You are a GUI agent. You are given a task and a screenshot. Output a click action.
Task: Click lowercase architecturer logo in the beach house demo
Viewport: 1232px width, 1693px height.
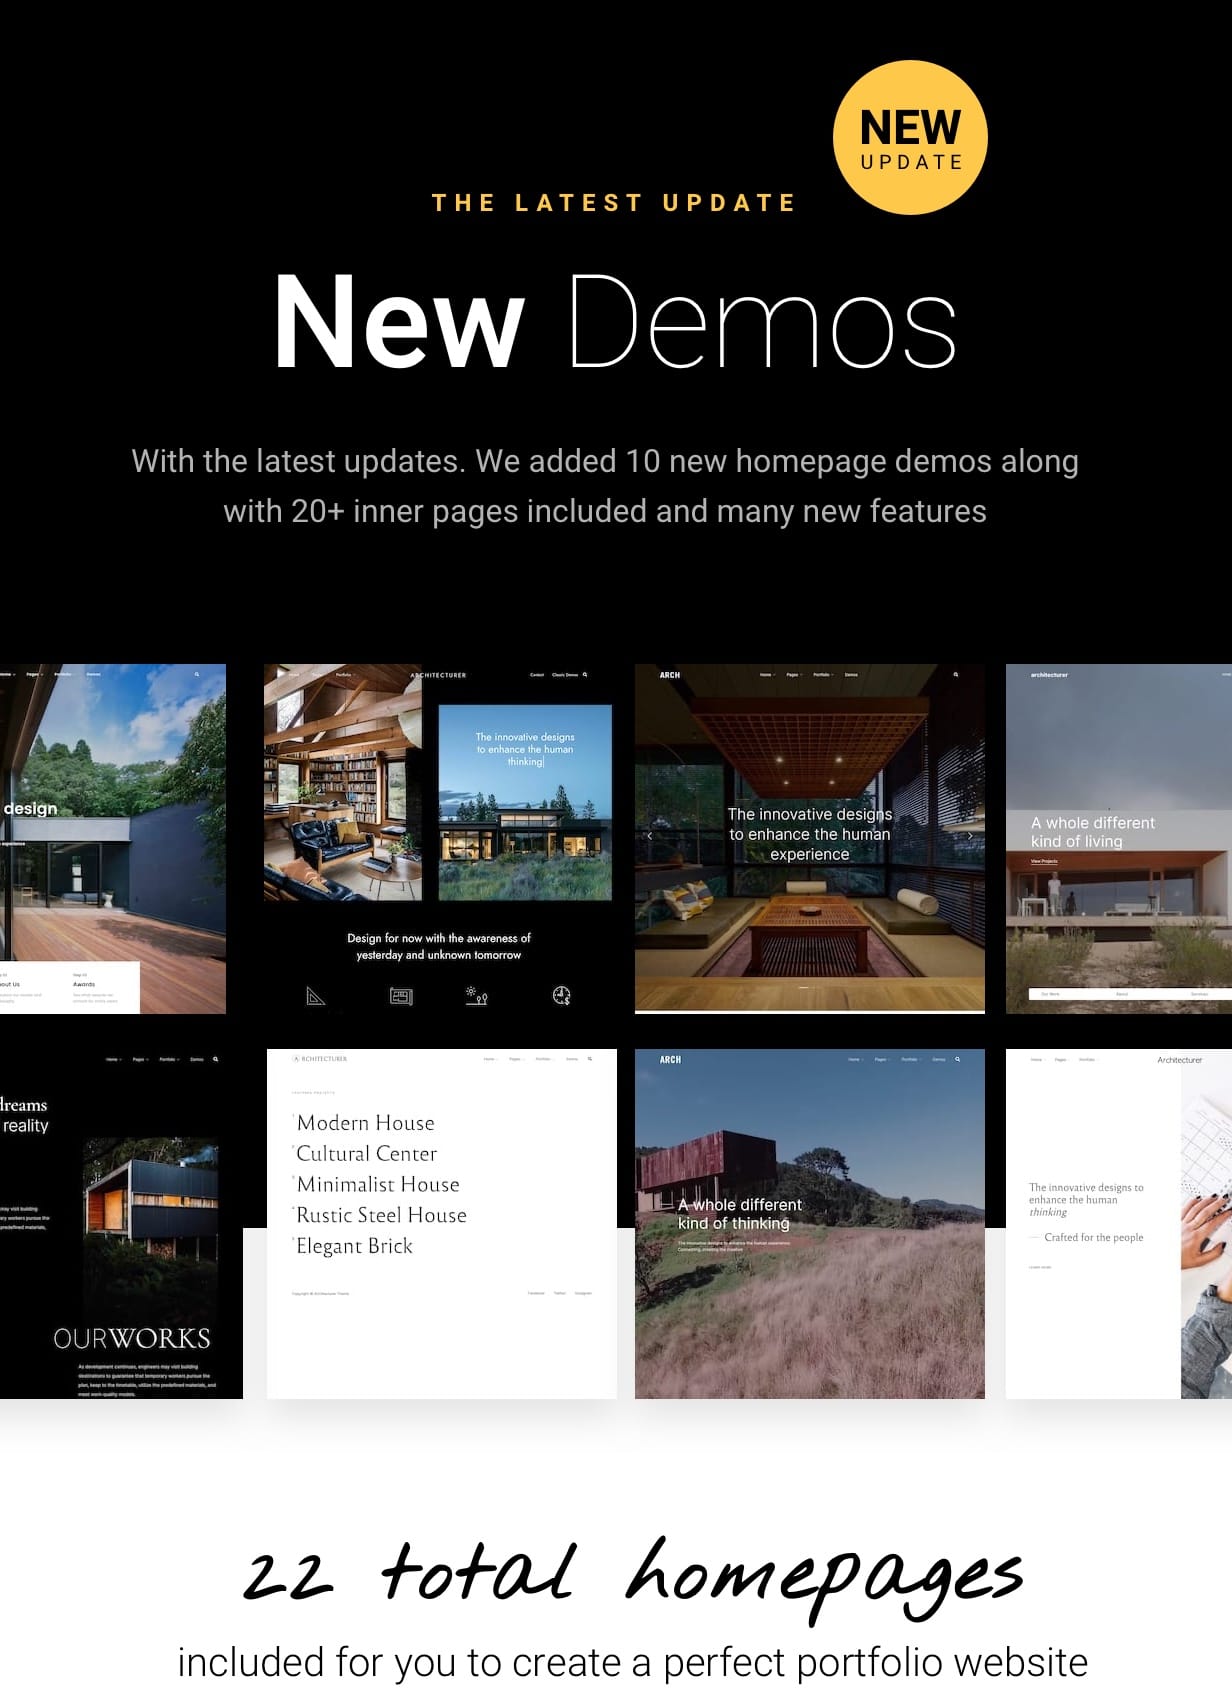click(x=1049, y=675)
